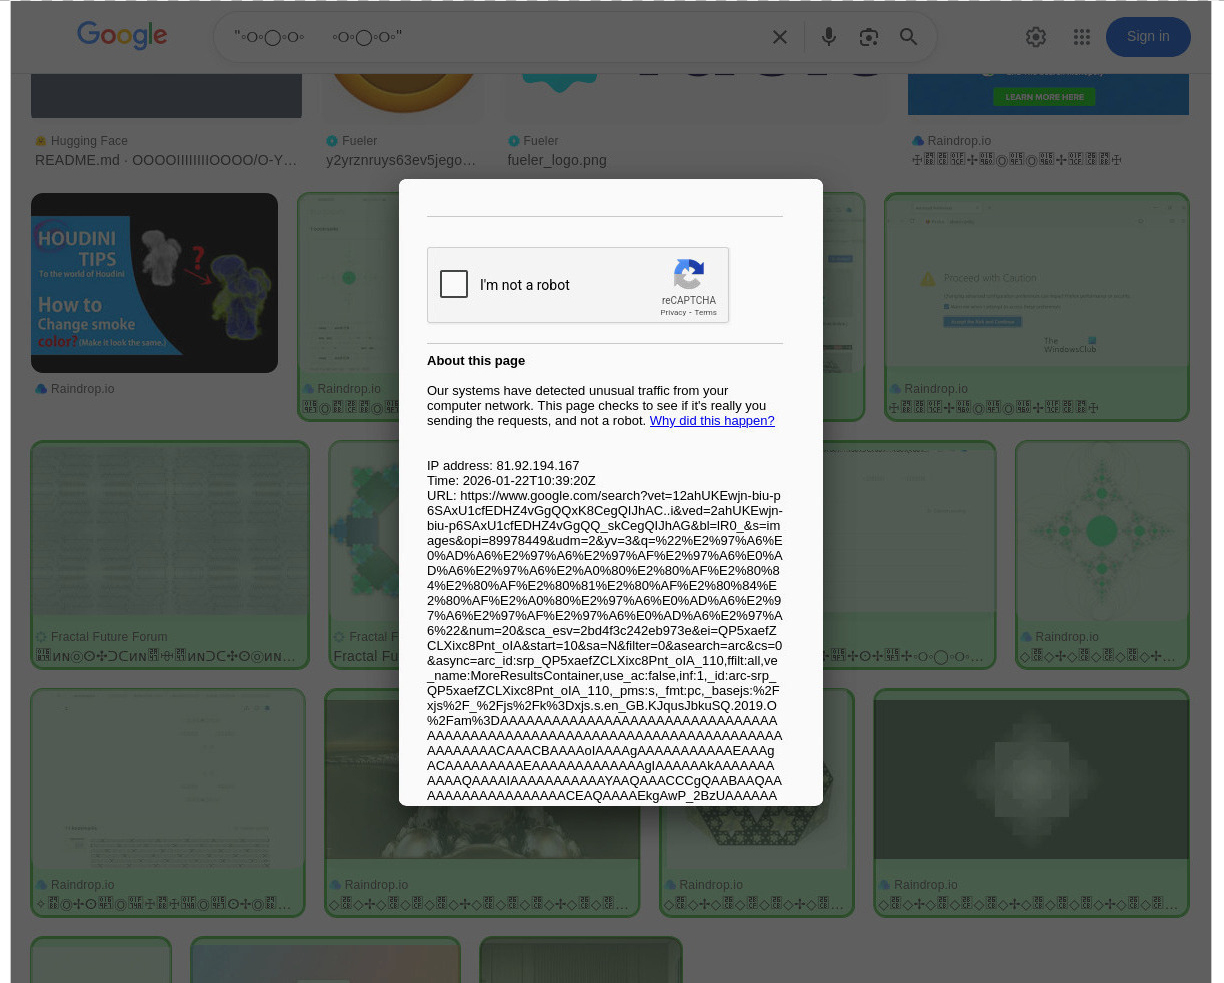Open the Why did this happen link
The height and width of the screenshot is (983, 1224).
[711, 421]
